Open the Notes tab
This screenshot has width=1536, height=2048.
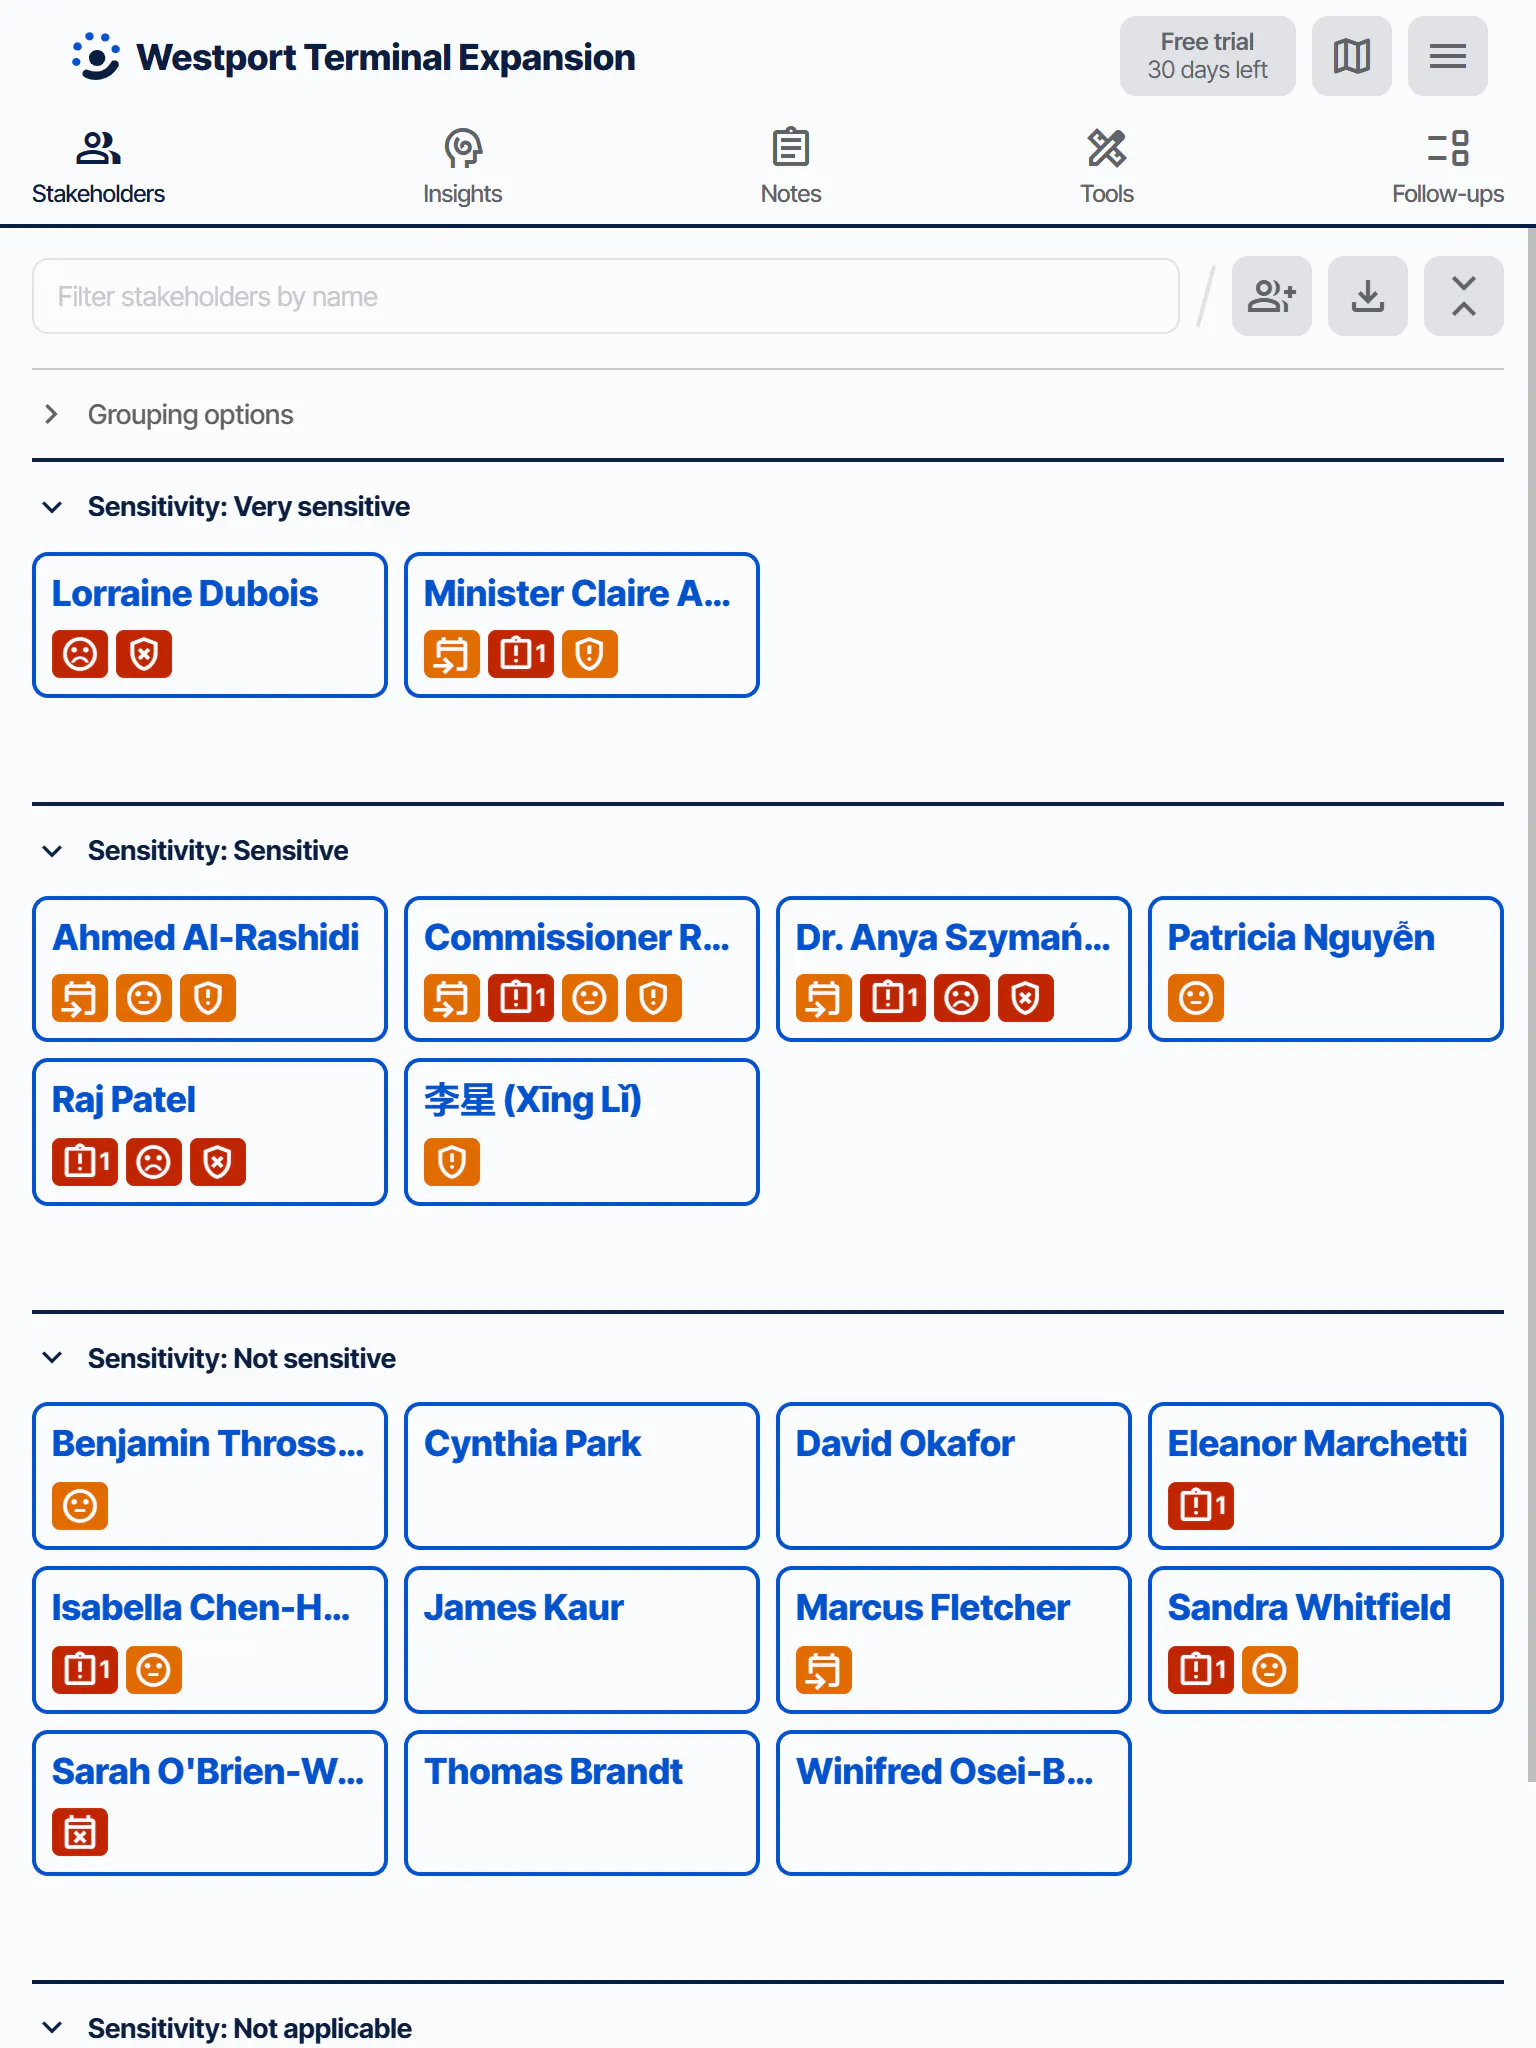(791, 168)
